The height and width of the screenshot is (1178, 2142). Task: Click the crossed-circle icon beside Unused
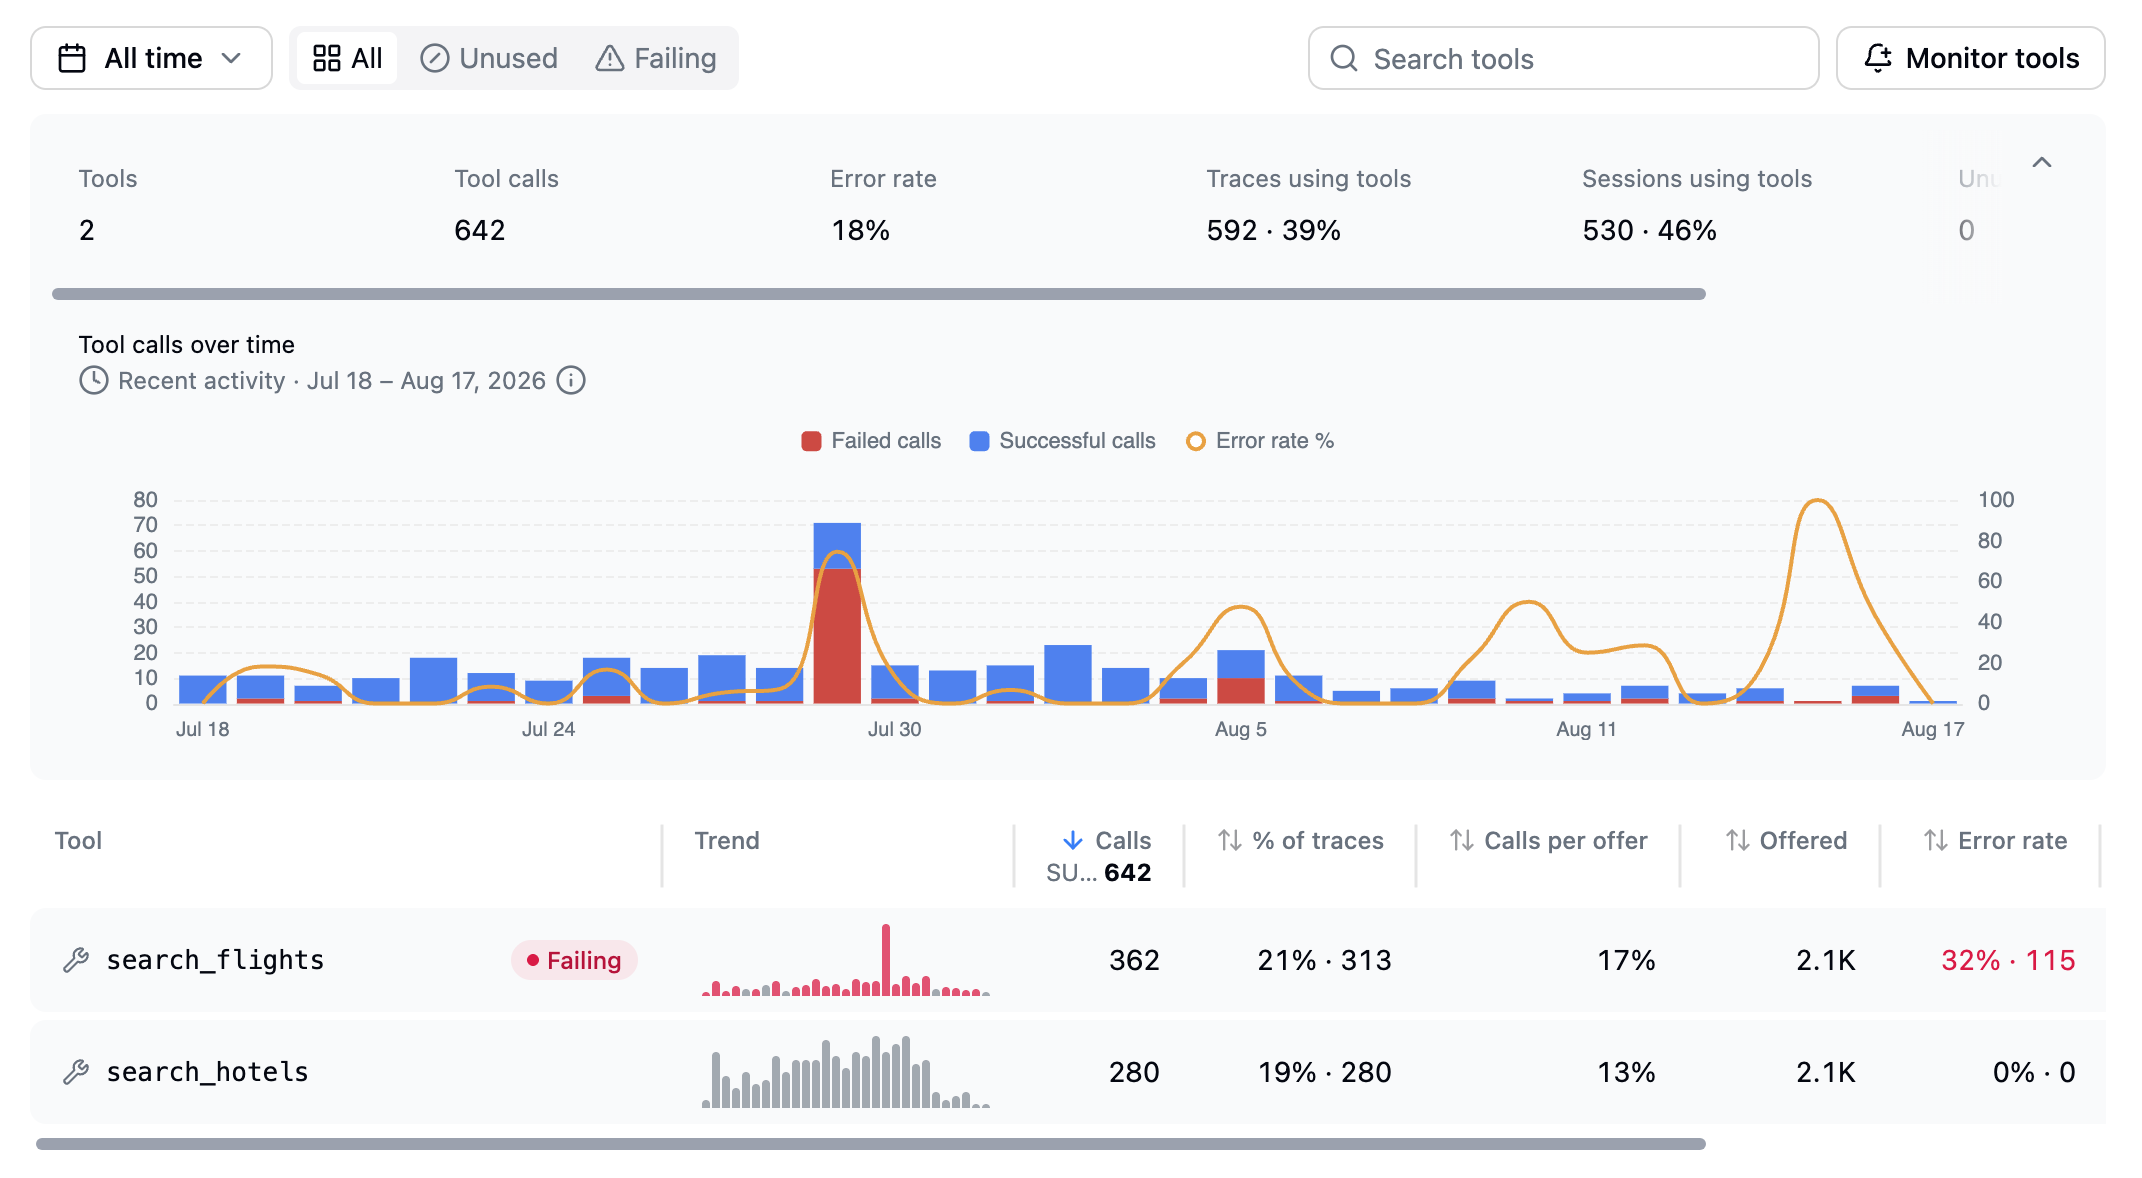(x=434, y=58)
